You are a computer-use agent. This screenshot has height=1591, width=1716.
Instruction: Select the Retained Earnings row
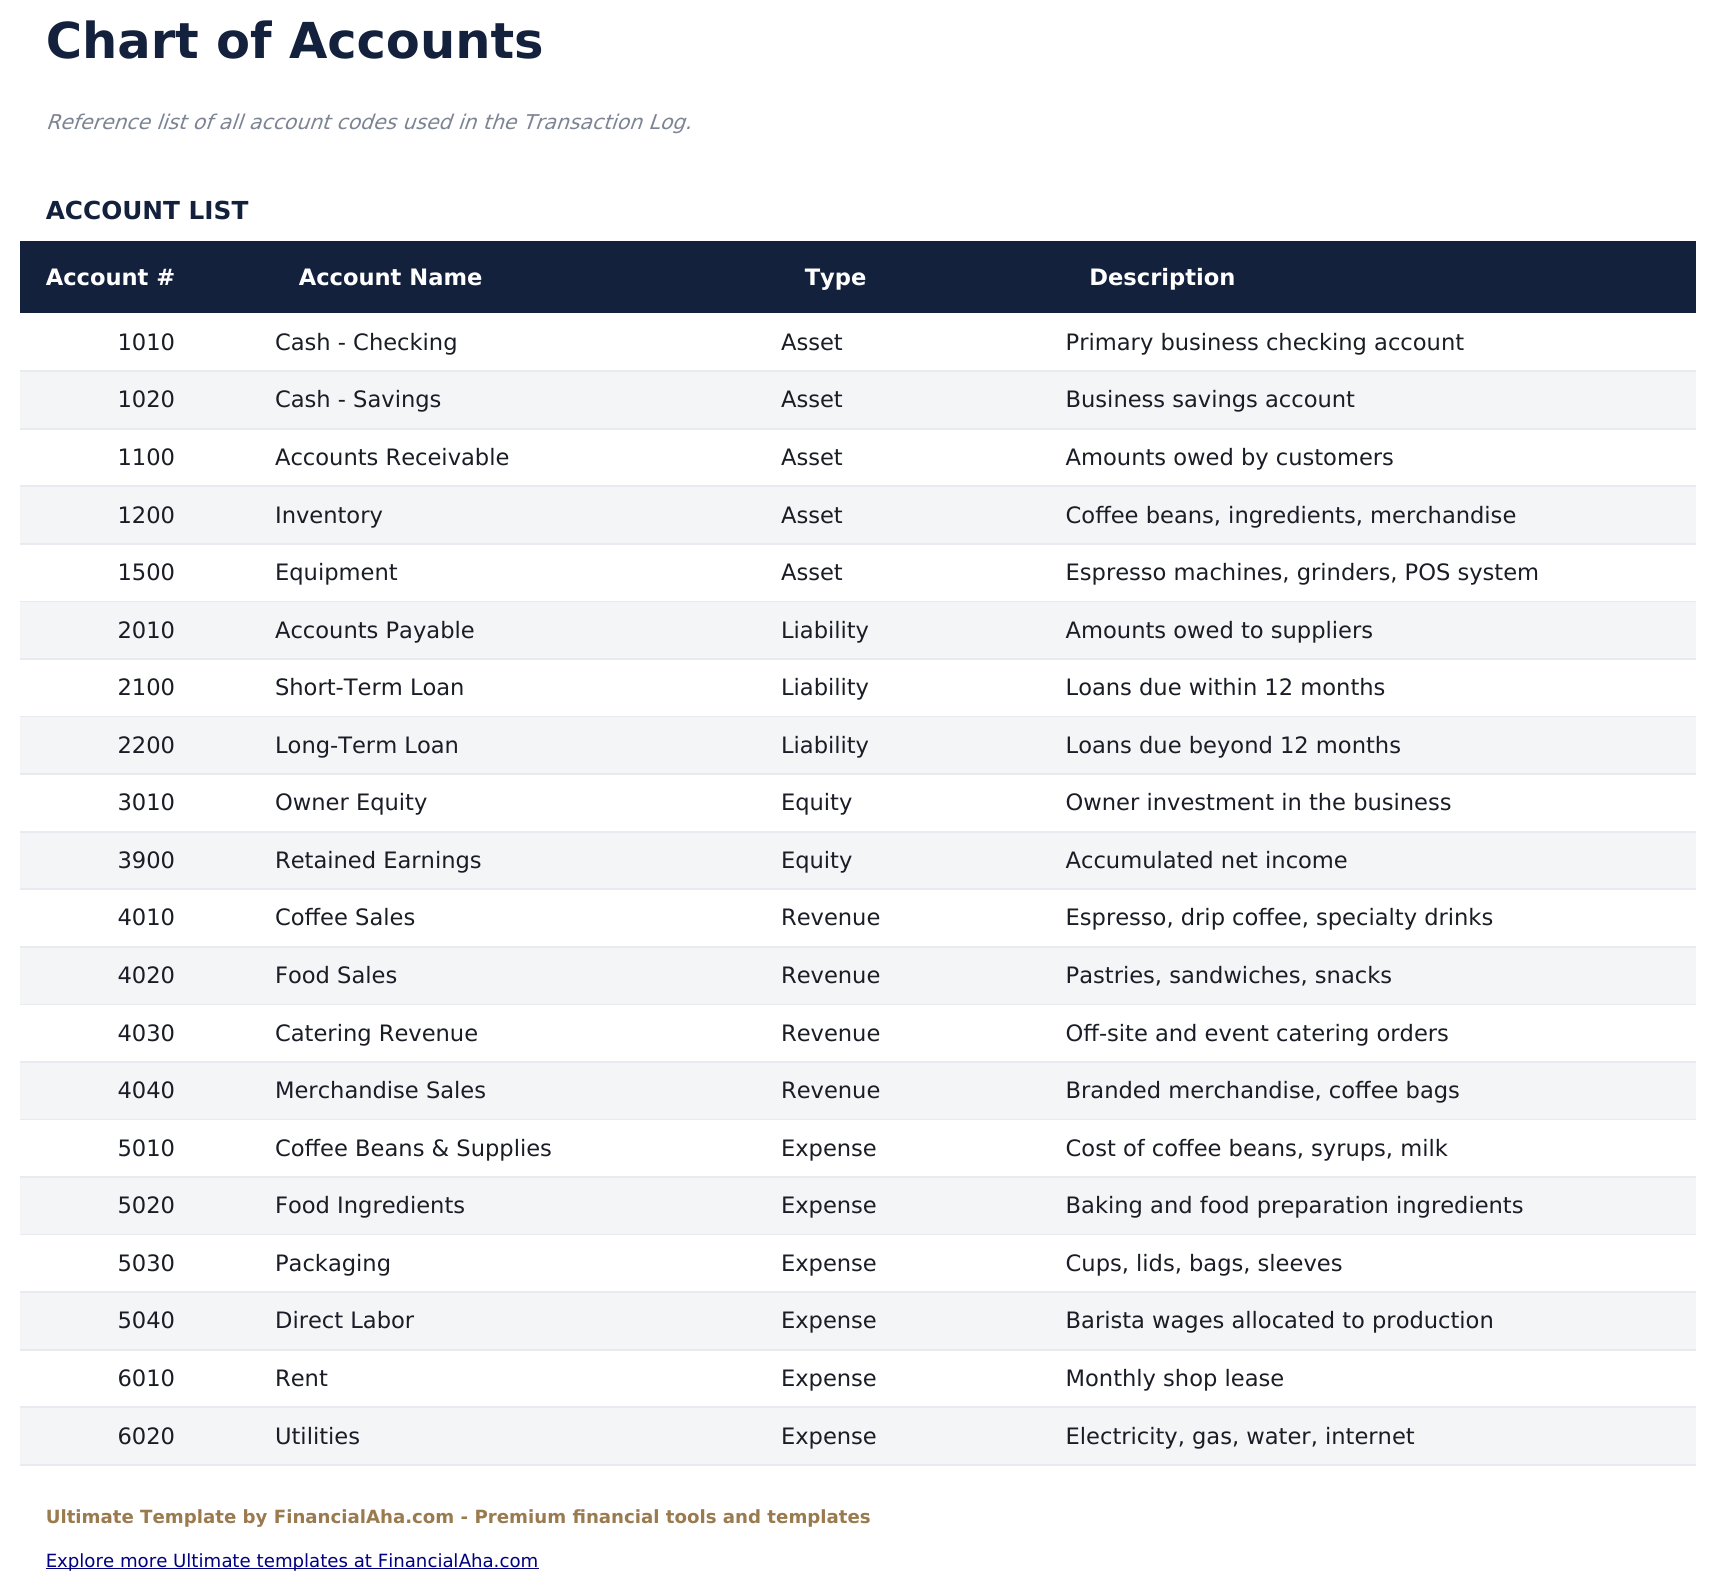377,860
